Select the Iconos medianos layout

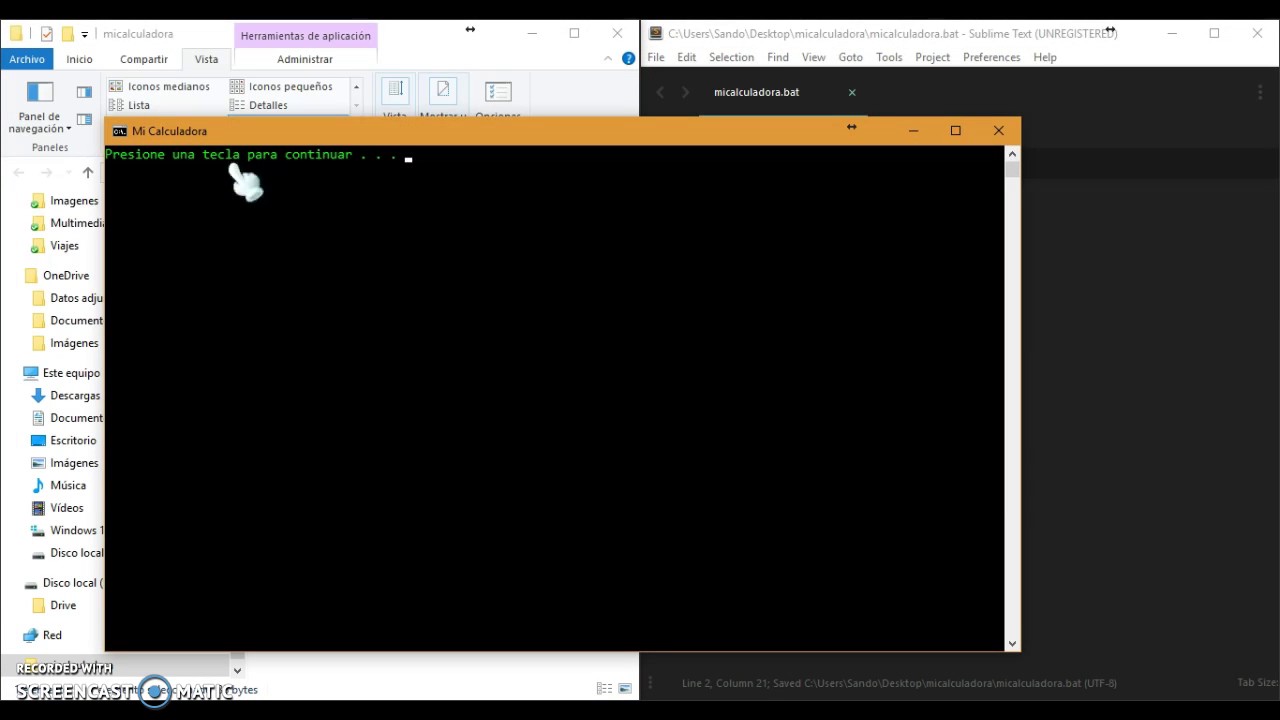160,86
